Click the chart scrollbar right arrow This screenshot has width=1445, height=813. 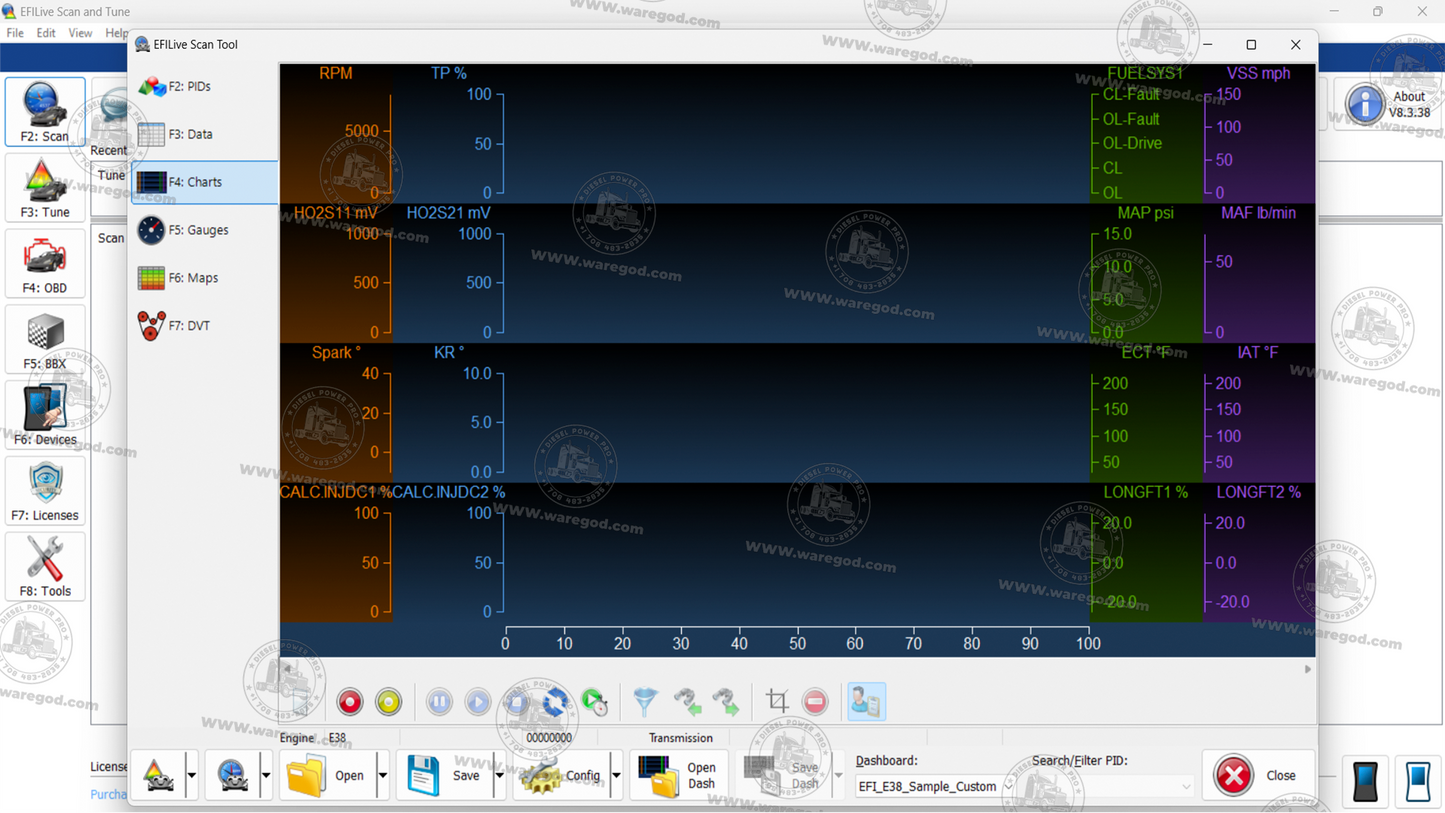pos(1307,669)
